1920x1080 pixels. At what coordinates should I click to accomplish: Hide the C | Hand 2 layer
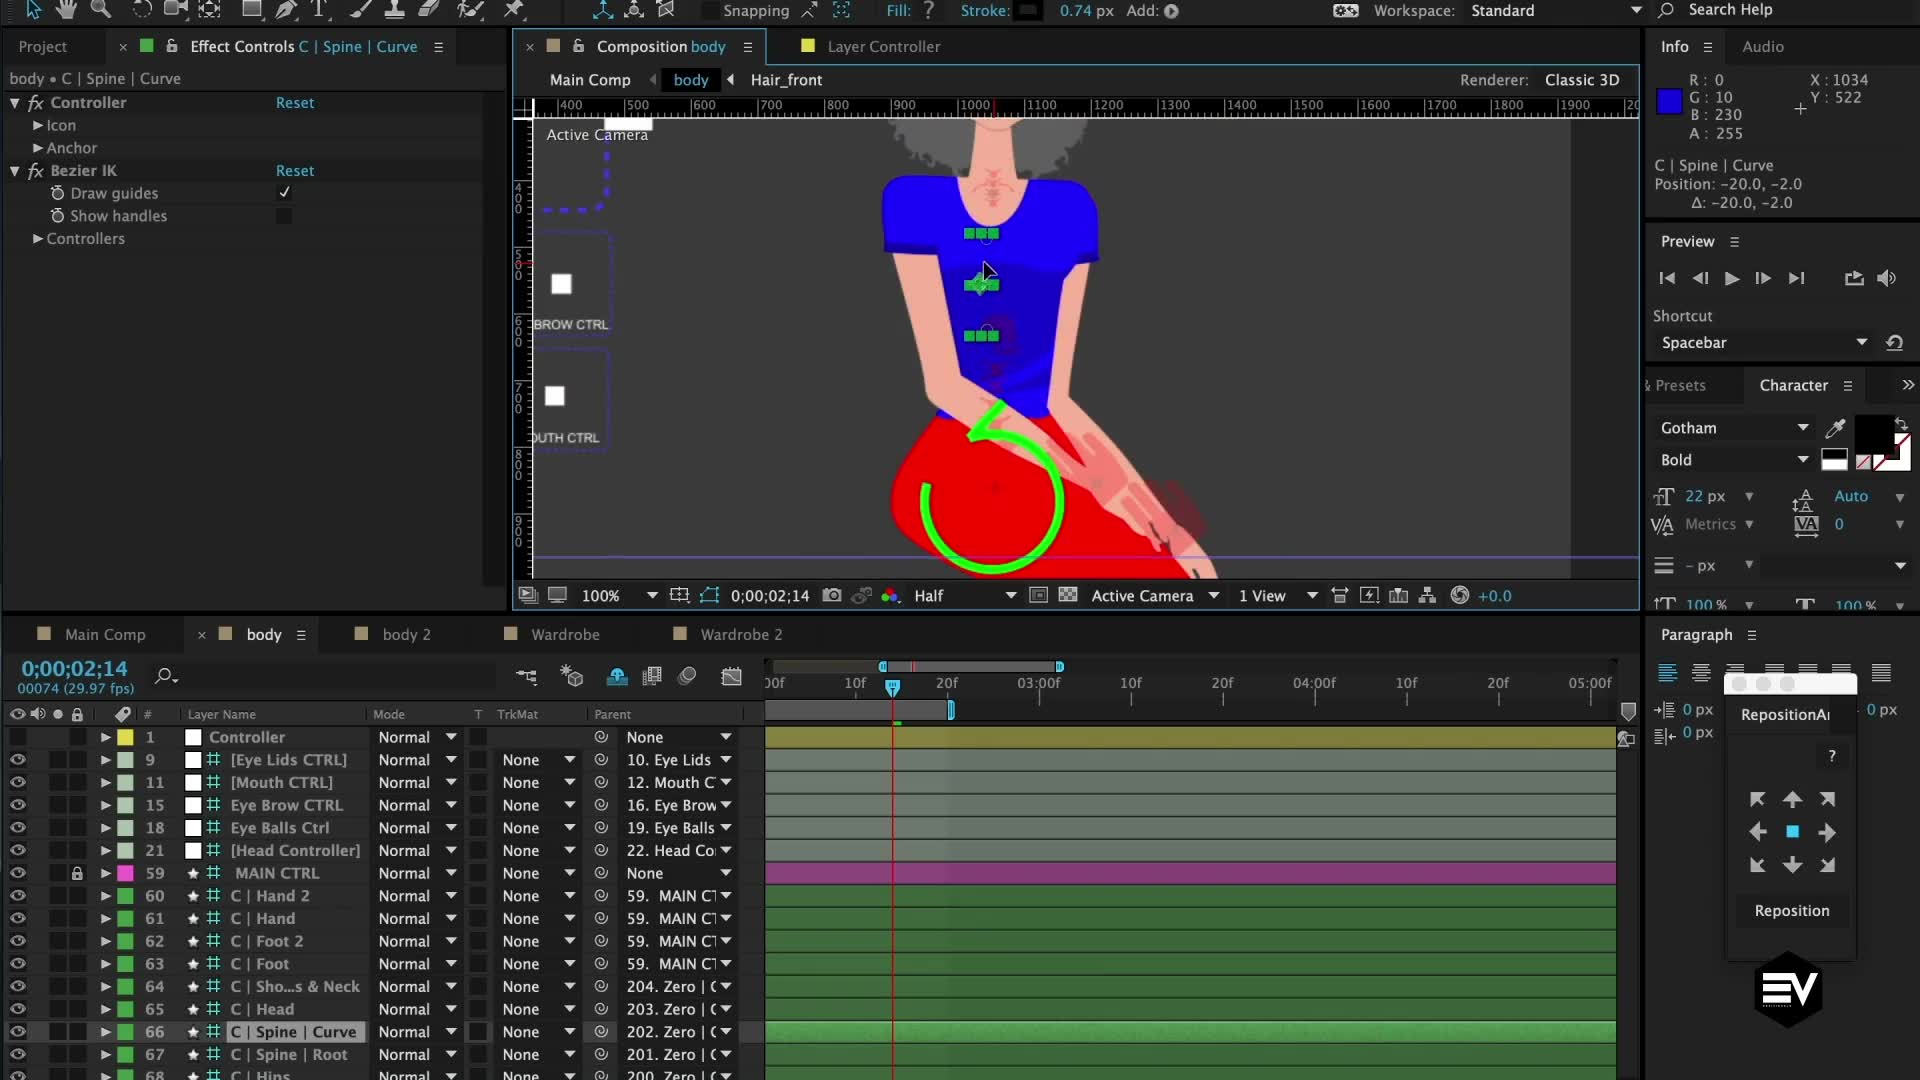[x=17, y=896]
